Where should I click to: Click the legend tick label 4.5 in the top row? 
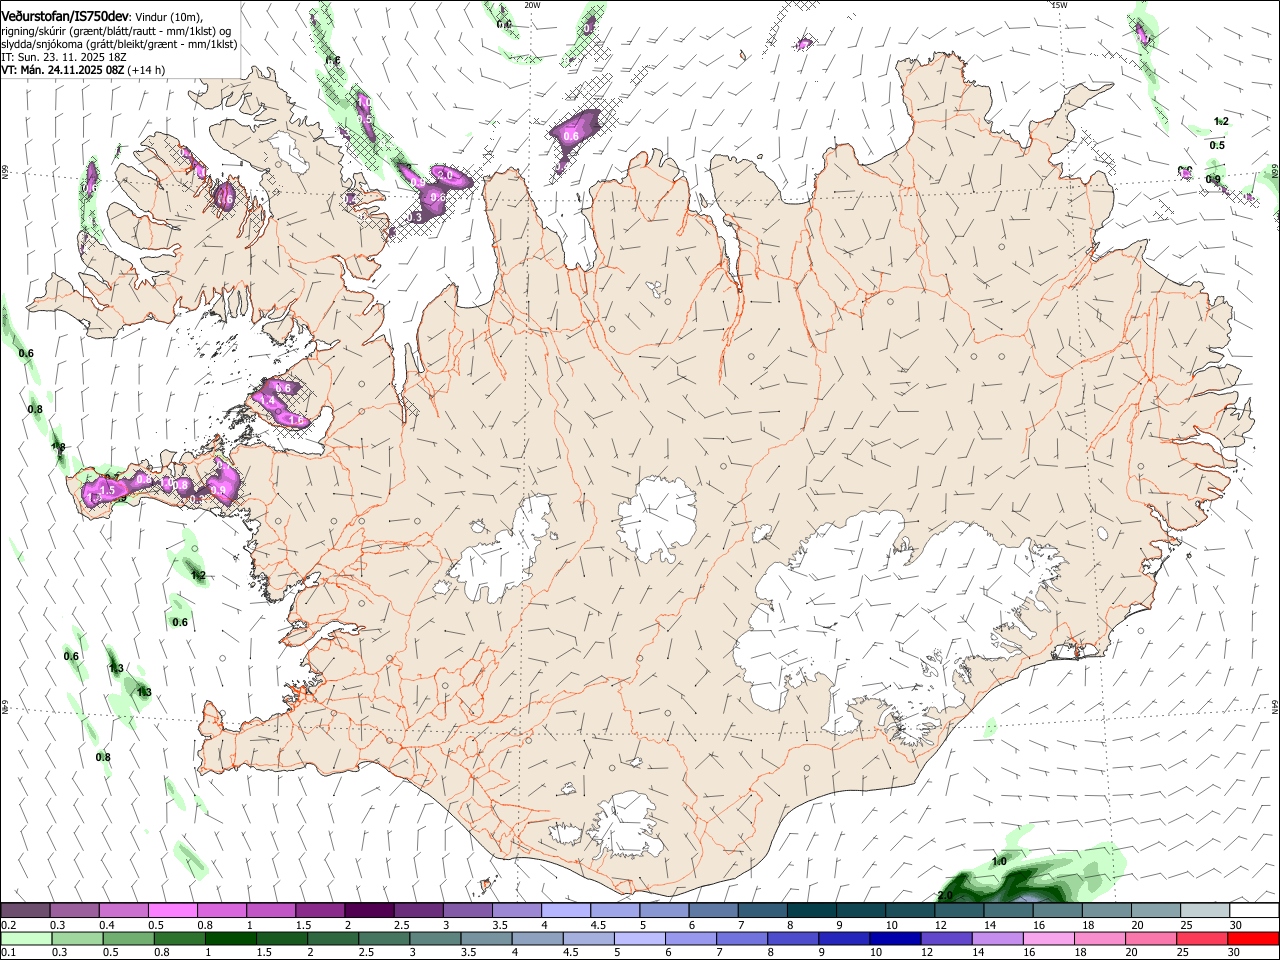[598, 925]
